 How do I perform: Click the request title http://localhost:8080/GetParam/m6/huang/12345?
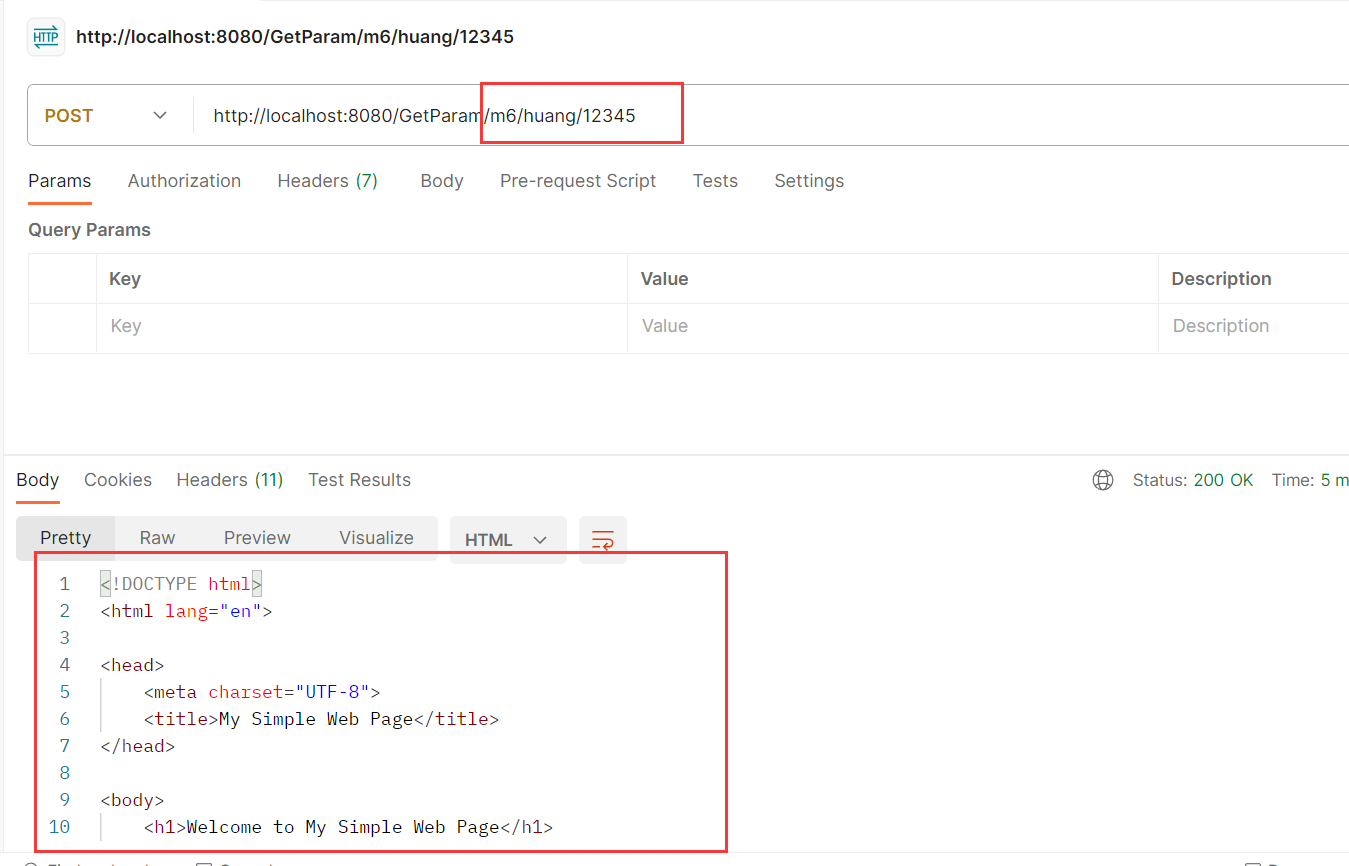coord(295,37)
